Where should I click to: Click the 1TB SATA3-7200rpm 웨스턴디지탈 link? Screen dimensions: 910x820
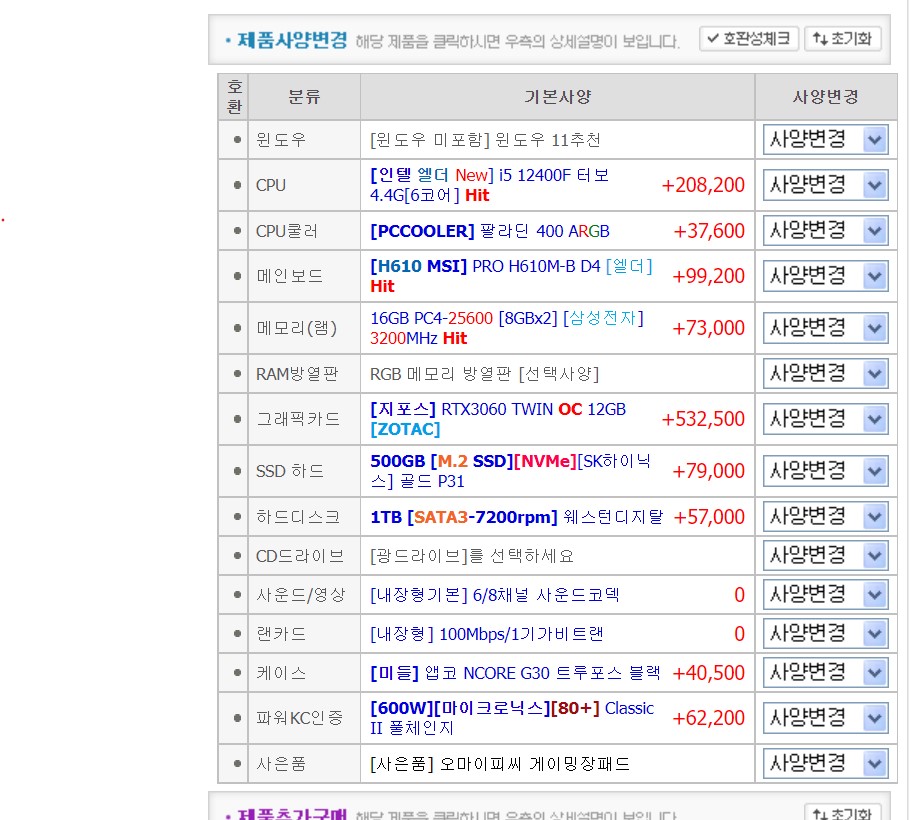pyautogui.click(x=517, y=516)
